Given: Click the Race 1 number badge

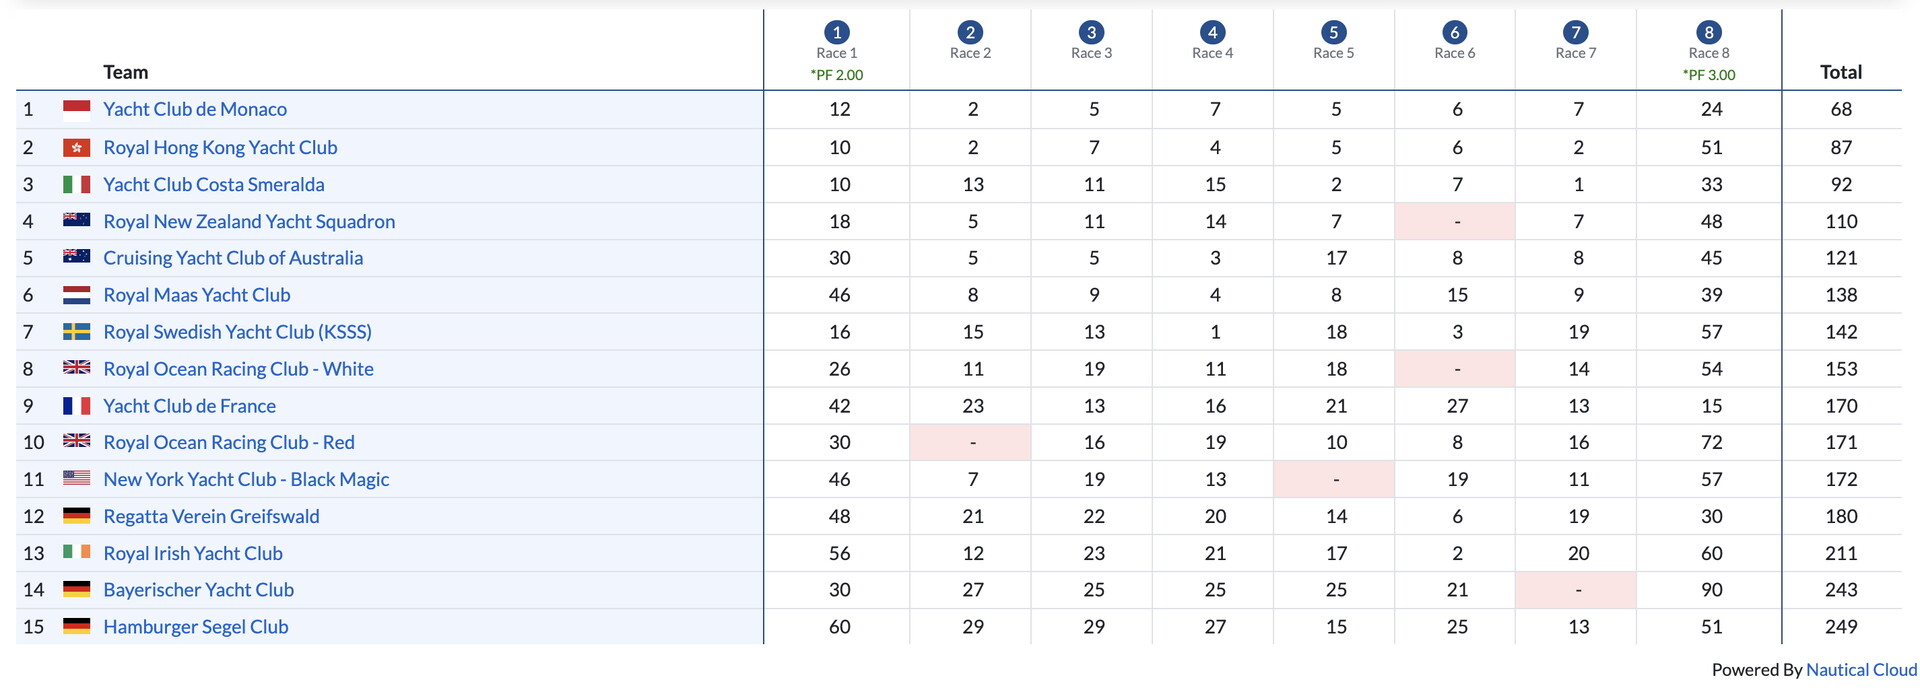Looking at the screenshot, I should (x=837, y=32).
